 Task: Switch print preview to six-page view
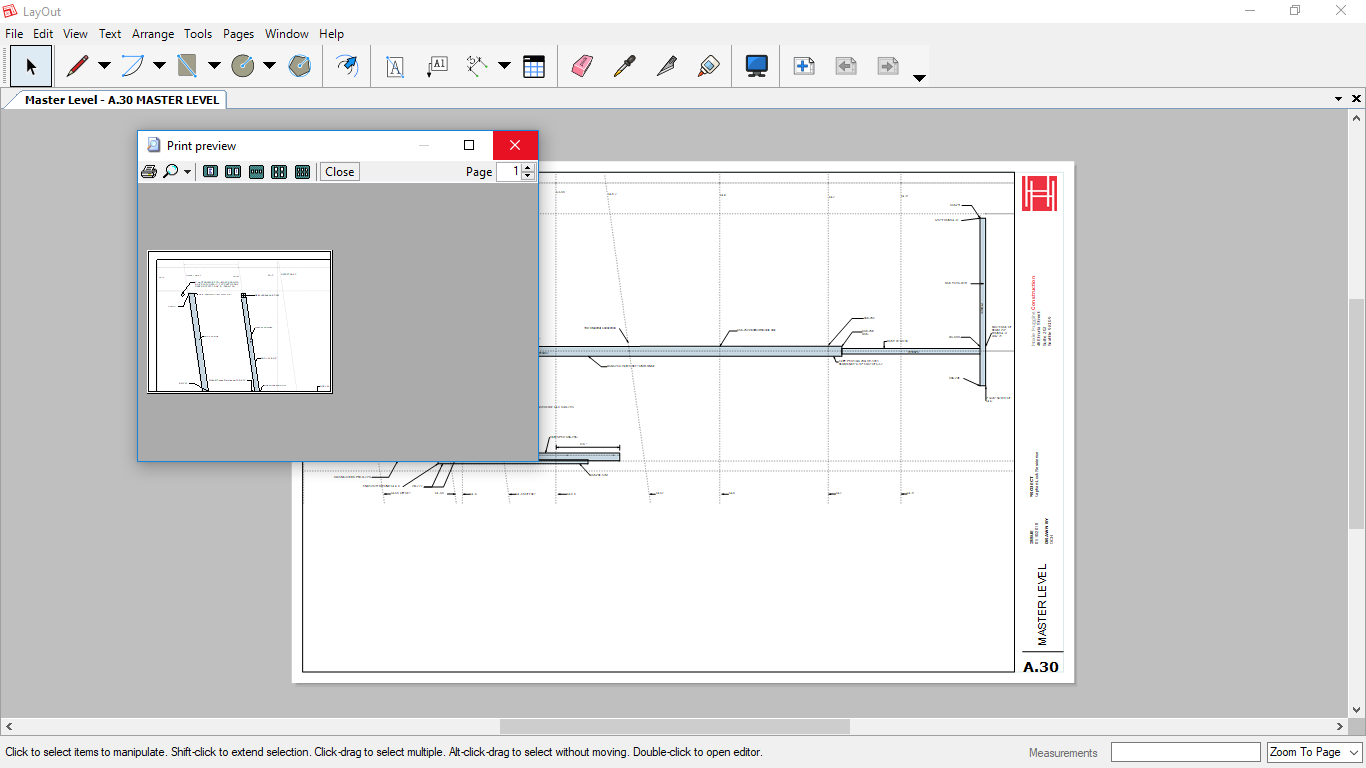302,172
